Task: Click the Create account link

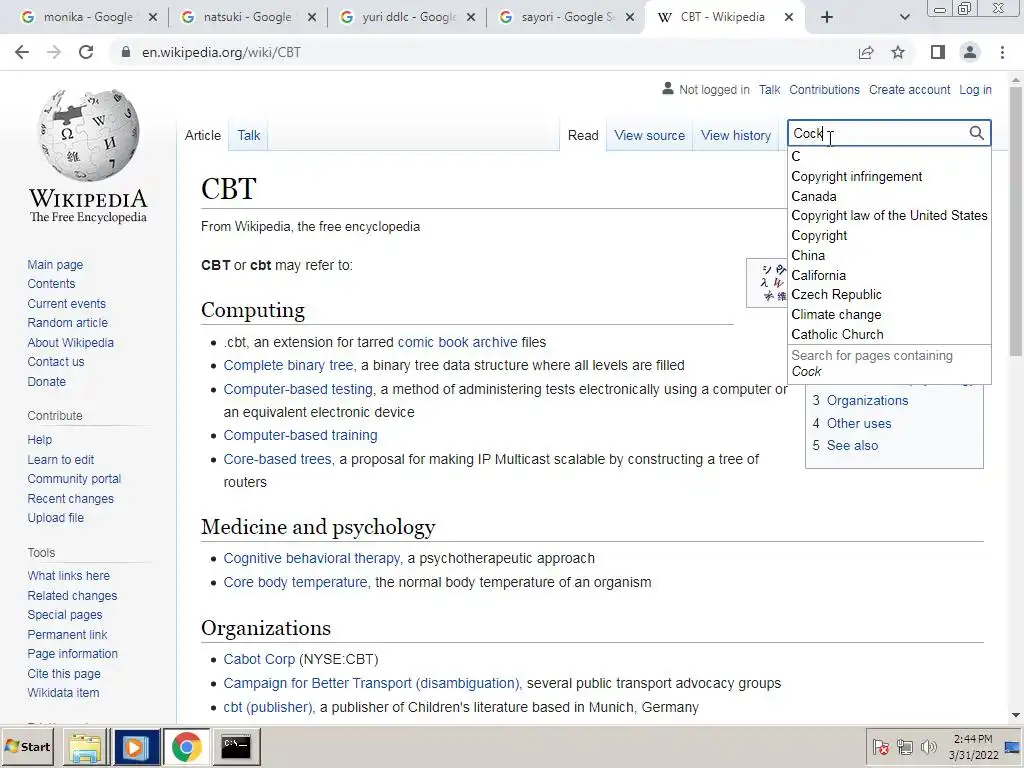Action: pyautogui.click(x=909, y=89)
